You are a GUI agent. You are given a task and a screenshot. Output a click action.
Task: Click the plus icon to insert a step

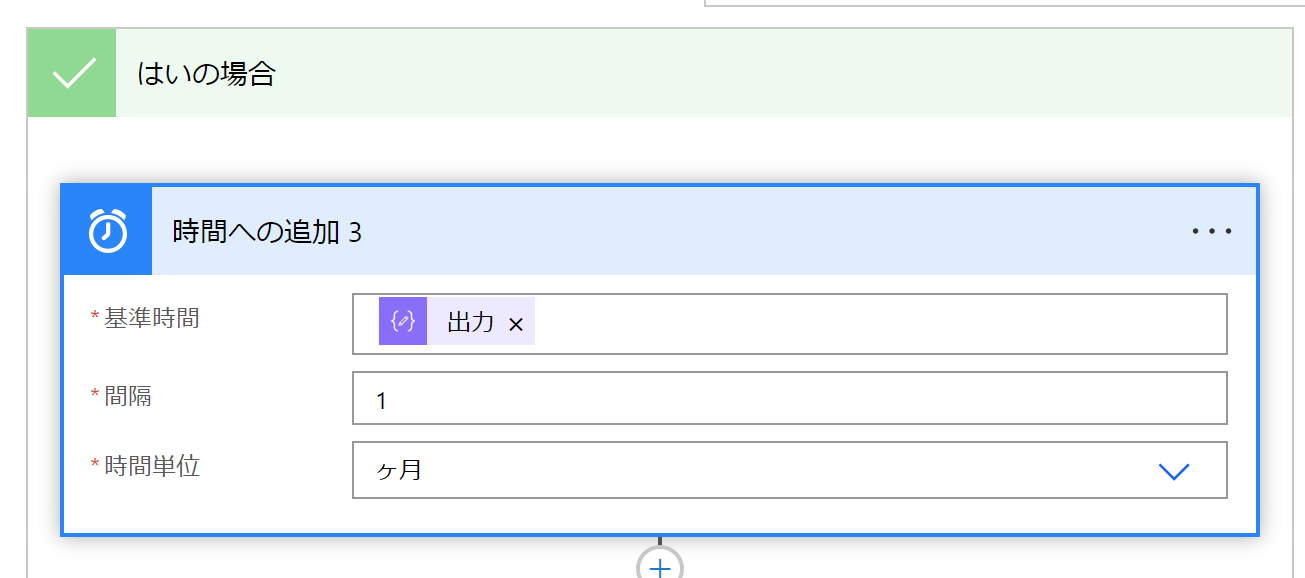coord(659,567)
